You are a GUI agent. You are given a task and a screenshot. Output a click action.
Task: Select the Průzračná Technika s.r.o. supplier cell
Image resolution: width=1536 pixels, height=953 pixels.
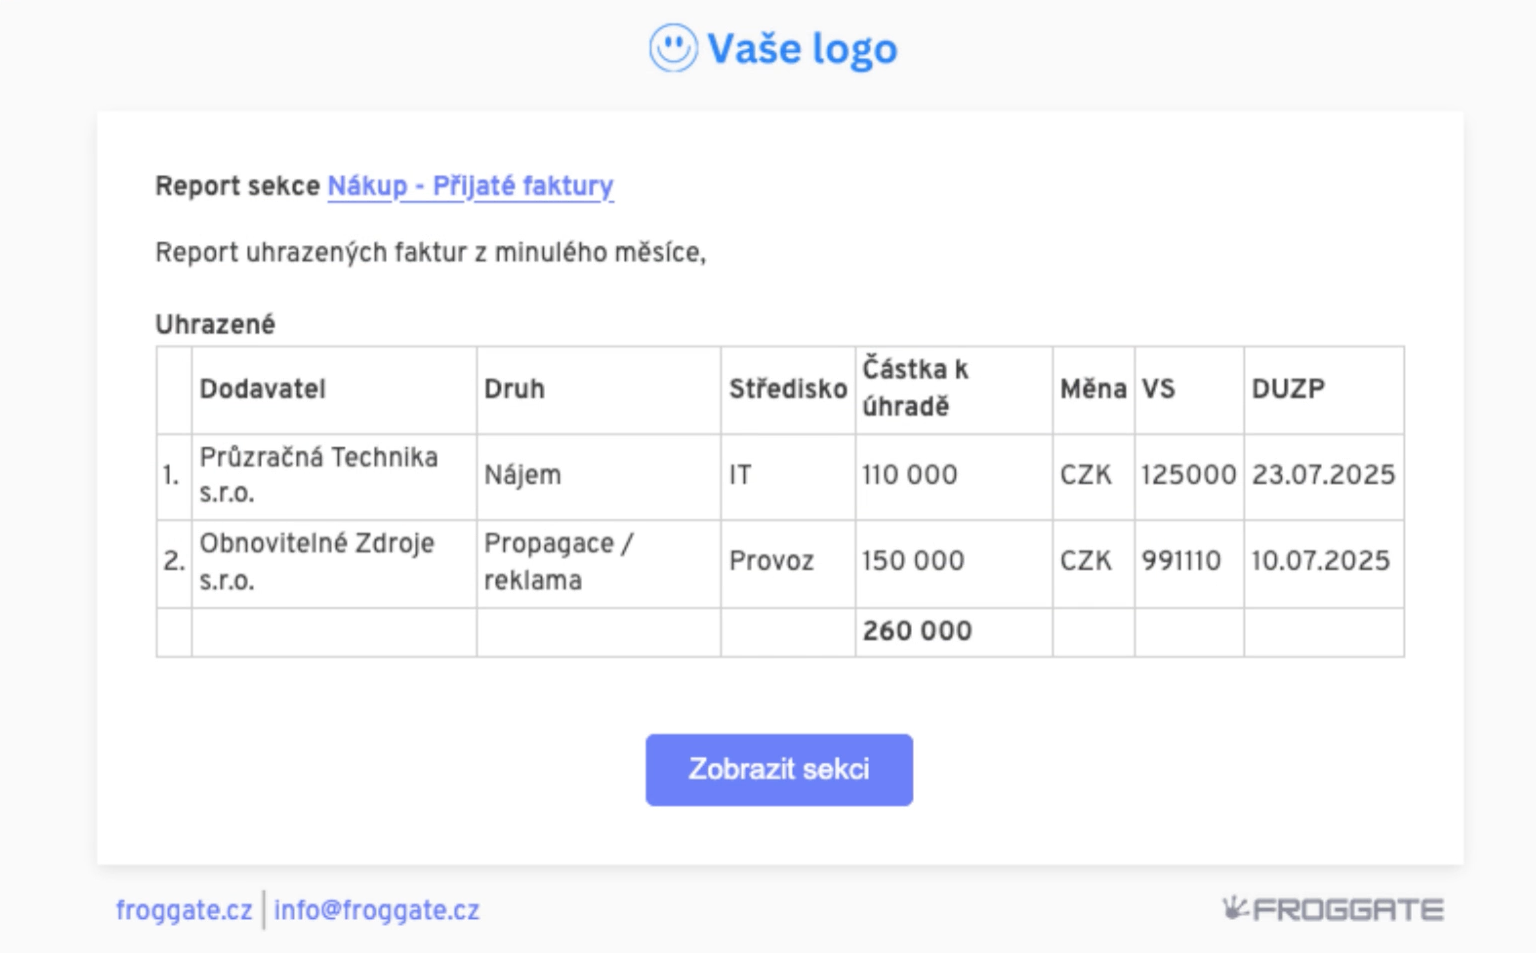(319, 475)
